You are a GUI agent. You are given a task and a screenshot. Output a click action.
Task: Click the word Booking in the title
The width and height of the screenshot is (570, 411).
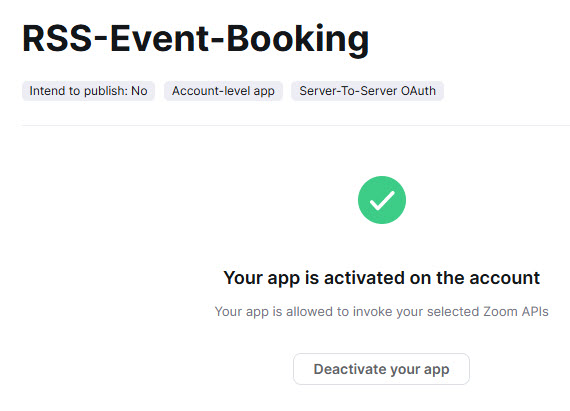(x=298, y=39)
